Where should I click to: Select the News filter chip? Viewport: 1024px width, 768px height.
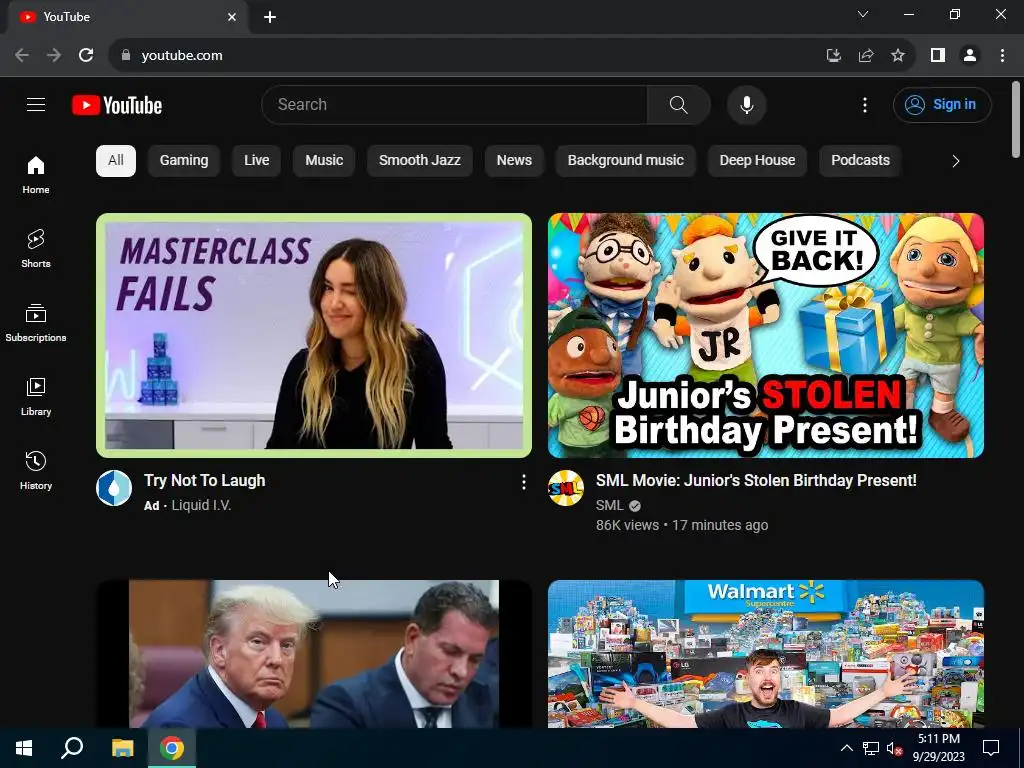click(514, 161)
